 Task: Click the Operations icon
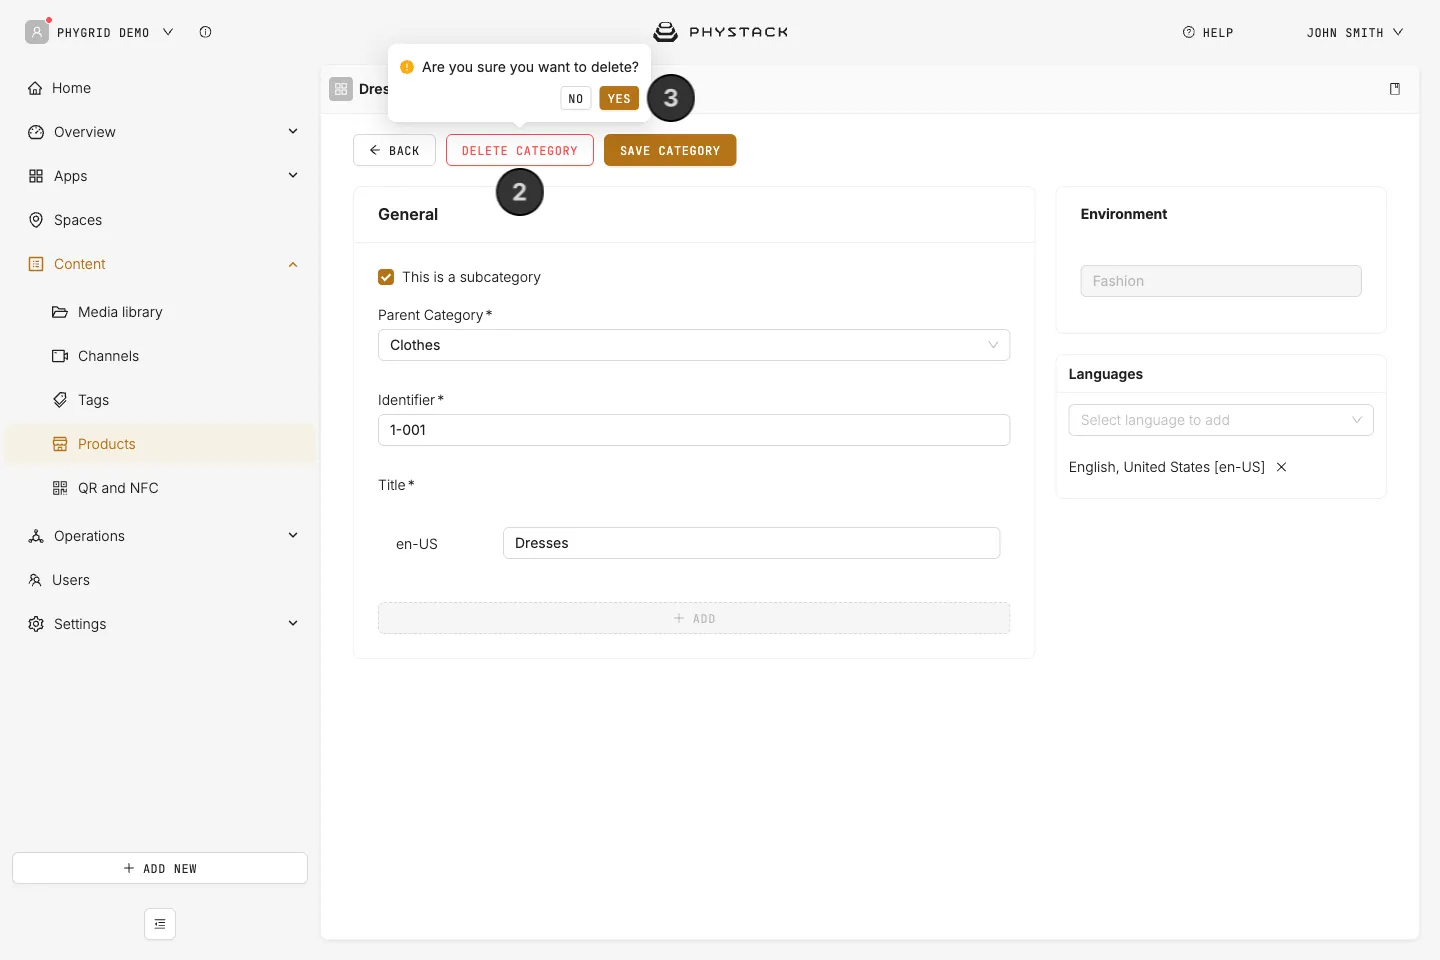pyautogui.click(x=36, y=536)
